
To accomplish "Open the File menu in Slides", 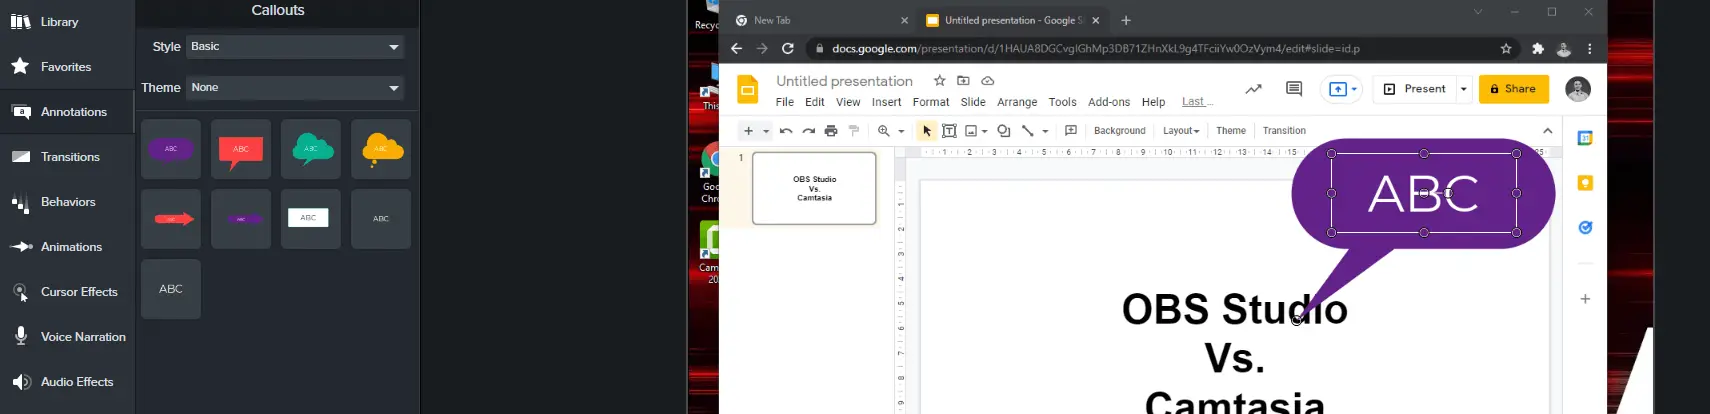I will (x=785, y=102).
